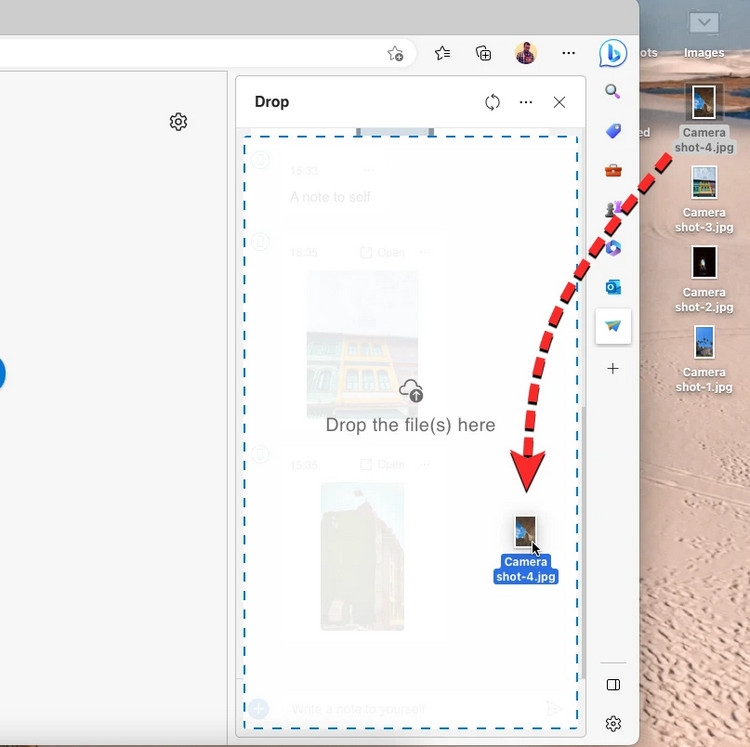750x747 pixels.
Task: Open the Bing chat sidebar button
Action: point(613,53)
